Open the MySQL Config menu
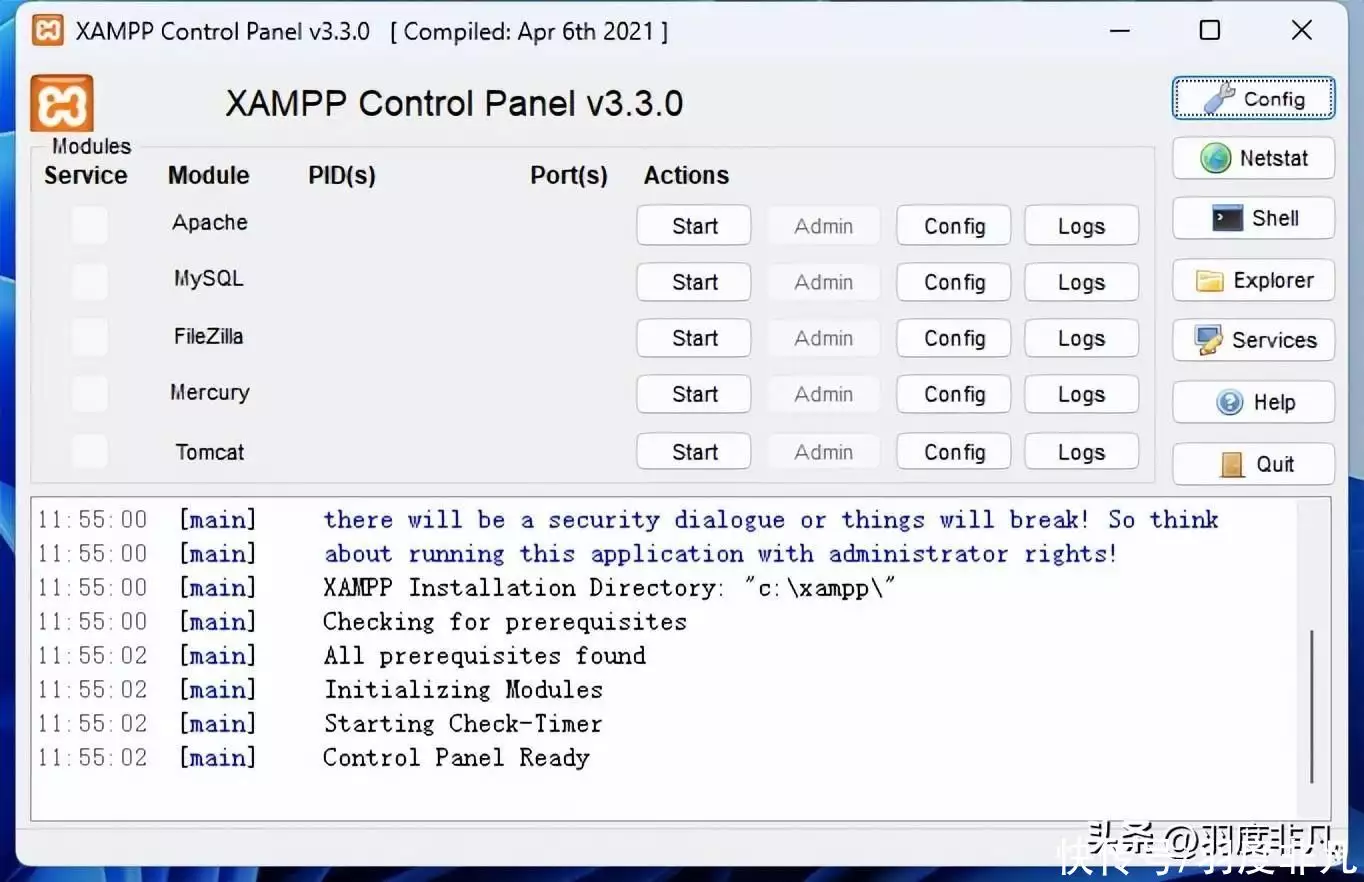This screenshot has height=882, width=1364. pyautogui.click(x=954, y=282)
